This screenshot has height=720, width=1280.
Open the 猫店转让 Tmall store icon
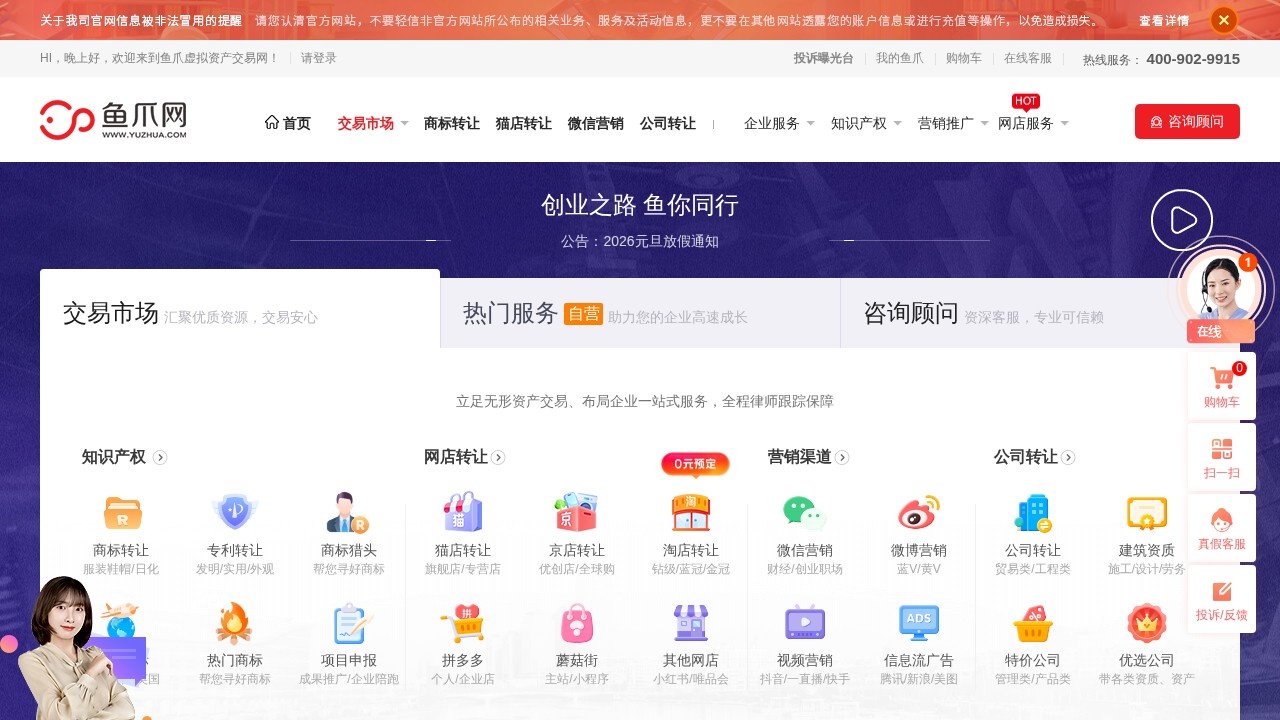pyautogui.click(x=461, y=512)
